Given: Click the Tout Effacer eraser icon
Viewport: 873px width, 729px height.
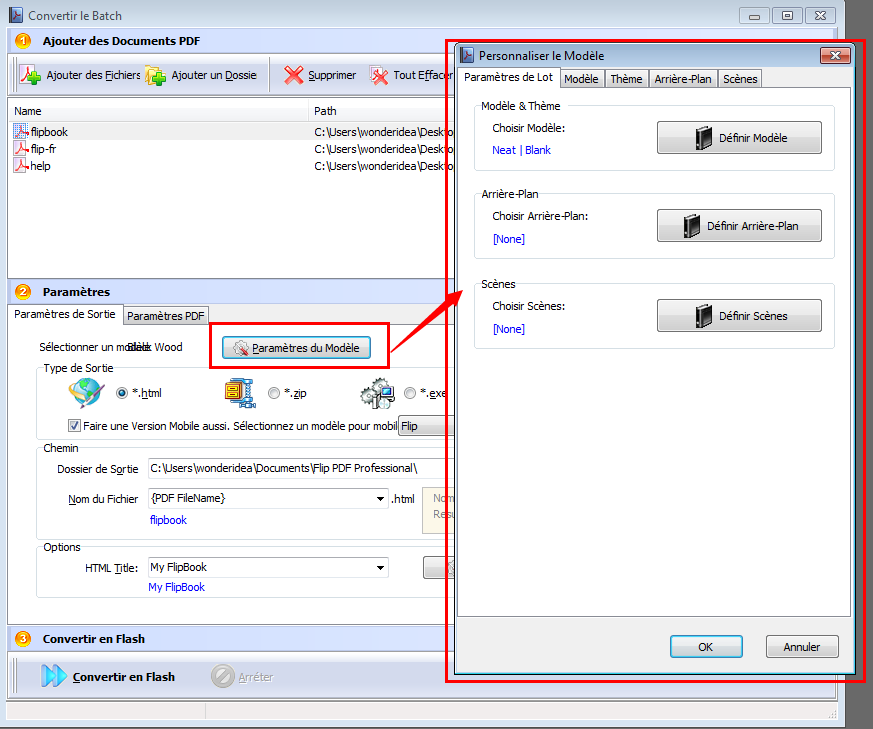Looking at the screenshot, I should (379, 75).
